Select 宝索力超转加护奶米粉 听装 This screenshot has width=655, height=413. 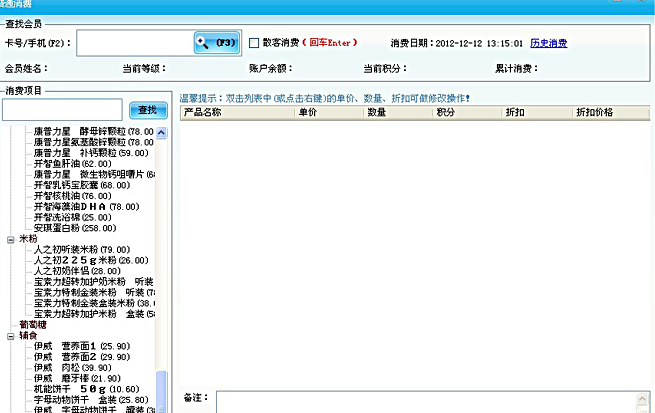pos(94,282)
